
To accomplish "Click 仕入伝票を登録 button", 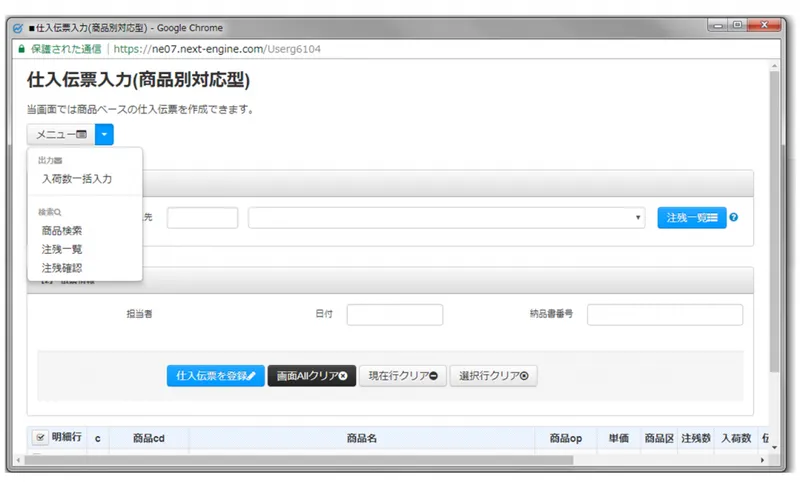I will point(215,376).
